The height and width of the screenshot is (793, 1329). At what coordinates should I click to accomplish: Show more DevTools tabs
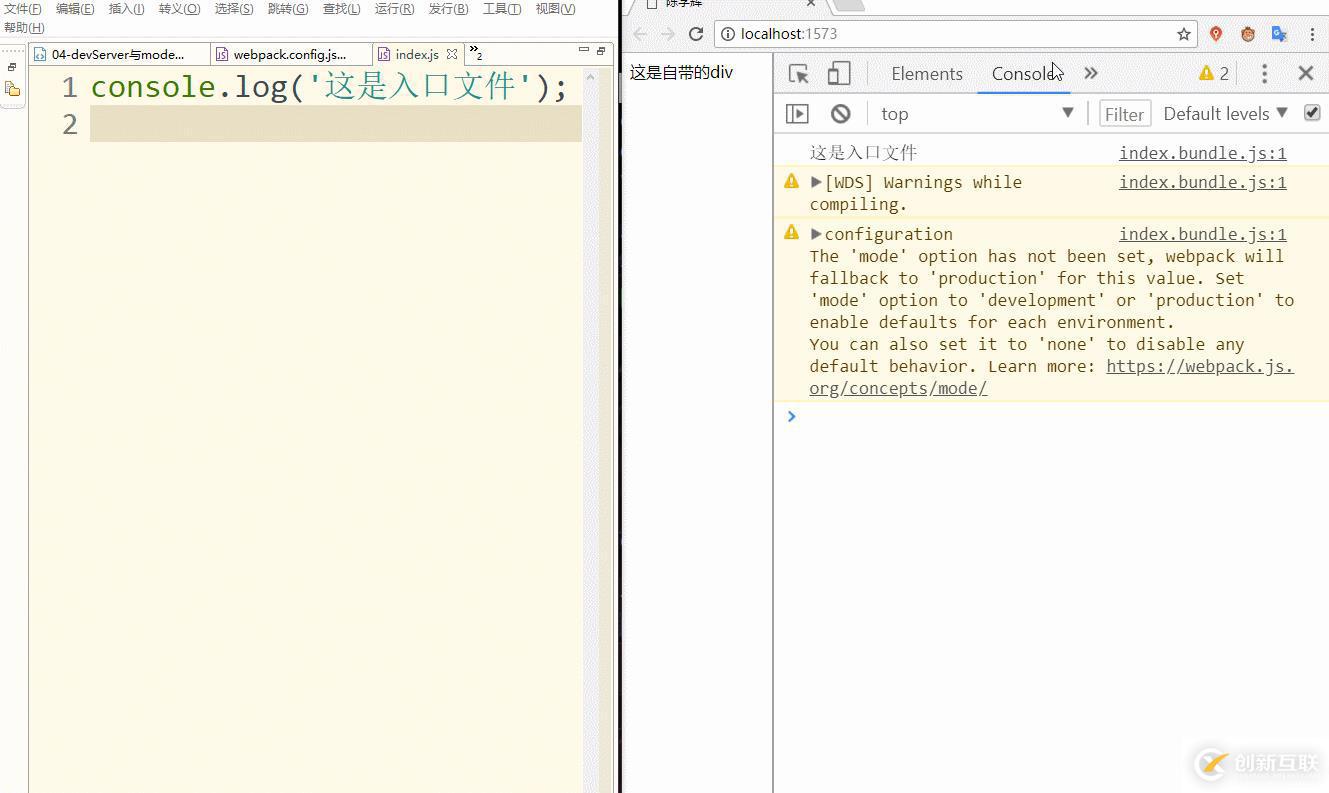click(1091, 73)
